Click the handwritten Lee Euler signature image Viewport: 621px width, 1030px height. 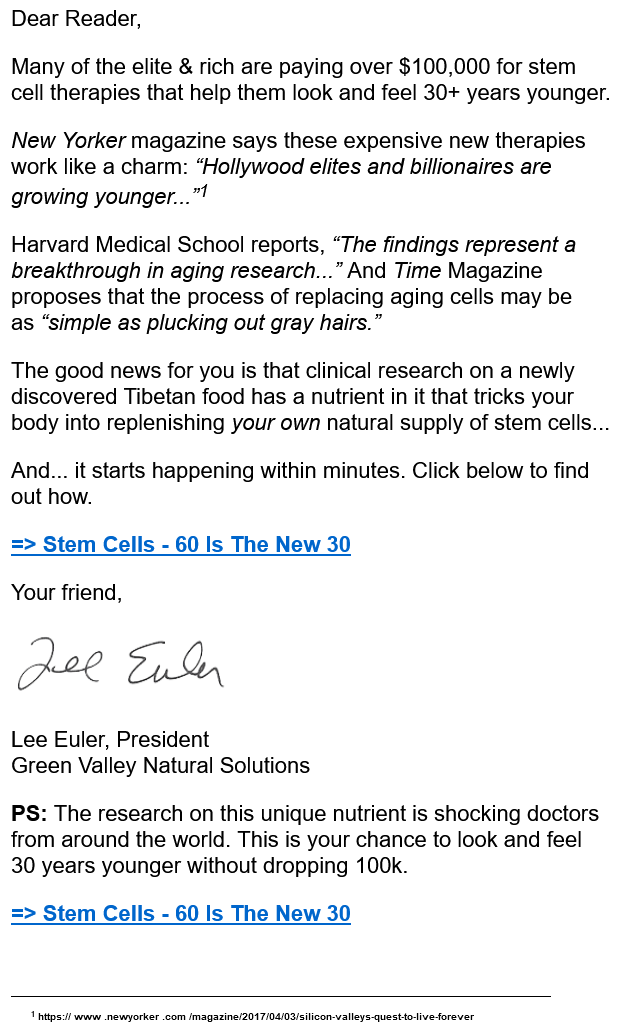[120, 663]
